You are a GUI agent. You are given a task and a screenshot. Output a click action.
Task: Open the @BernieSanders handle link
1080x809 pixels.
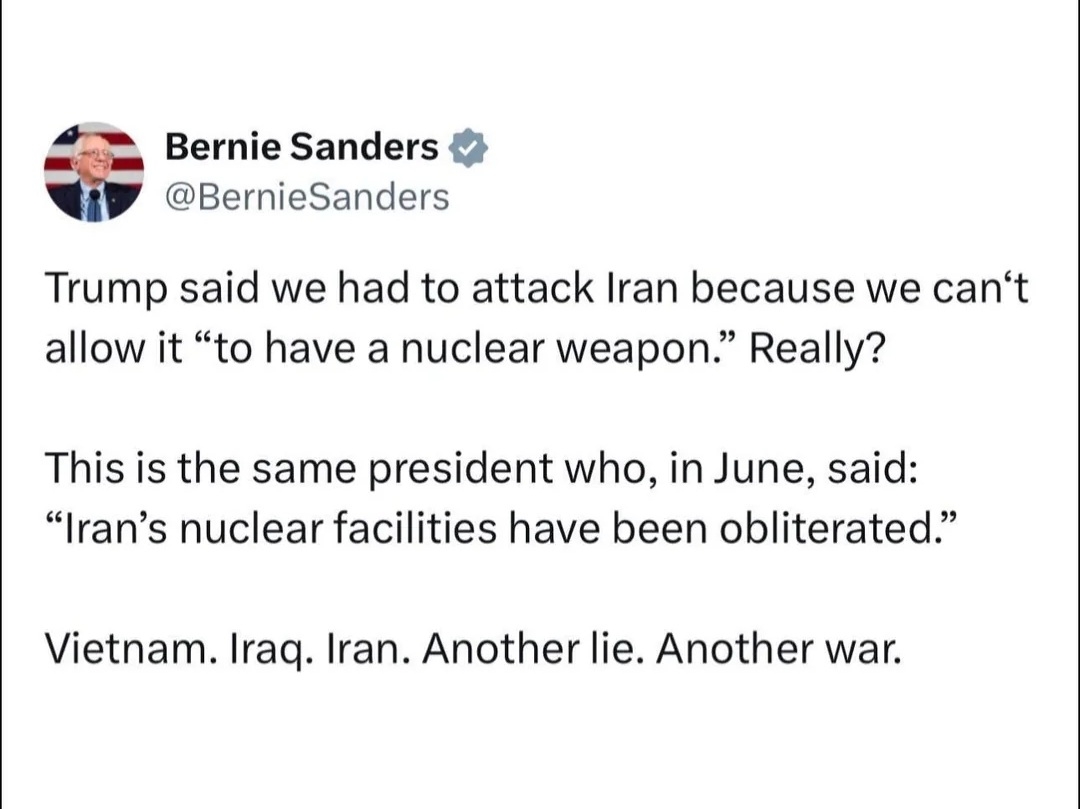(307, 197)
